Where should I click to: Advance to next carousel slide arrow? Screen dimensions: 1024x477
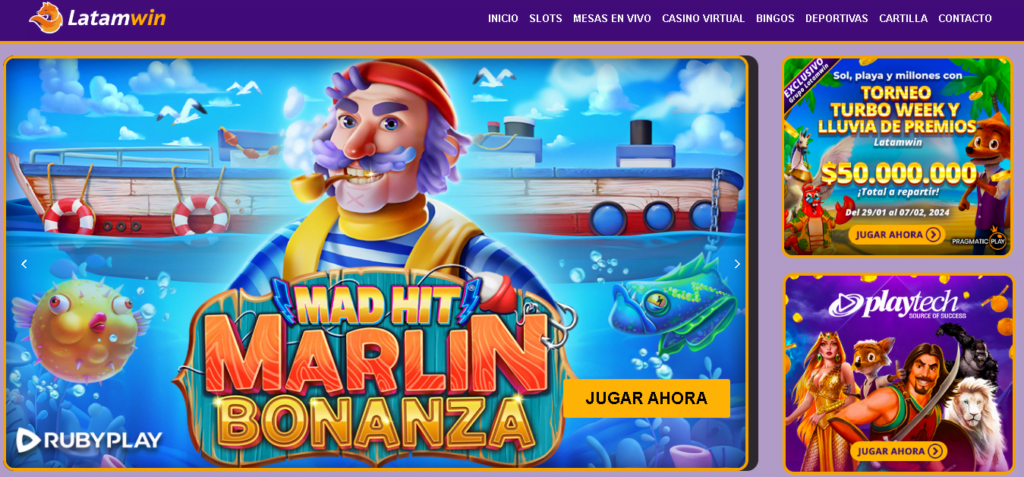(x=737, y=264)
